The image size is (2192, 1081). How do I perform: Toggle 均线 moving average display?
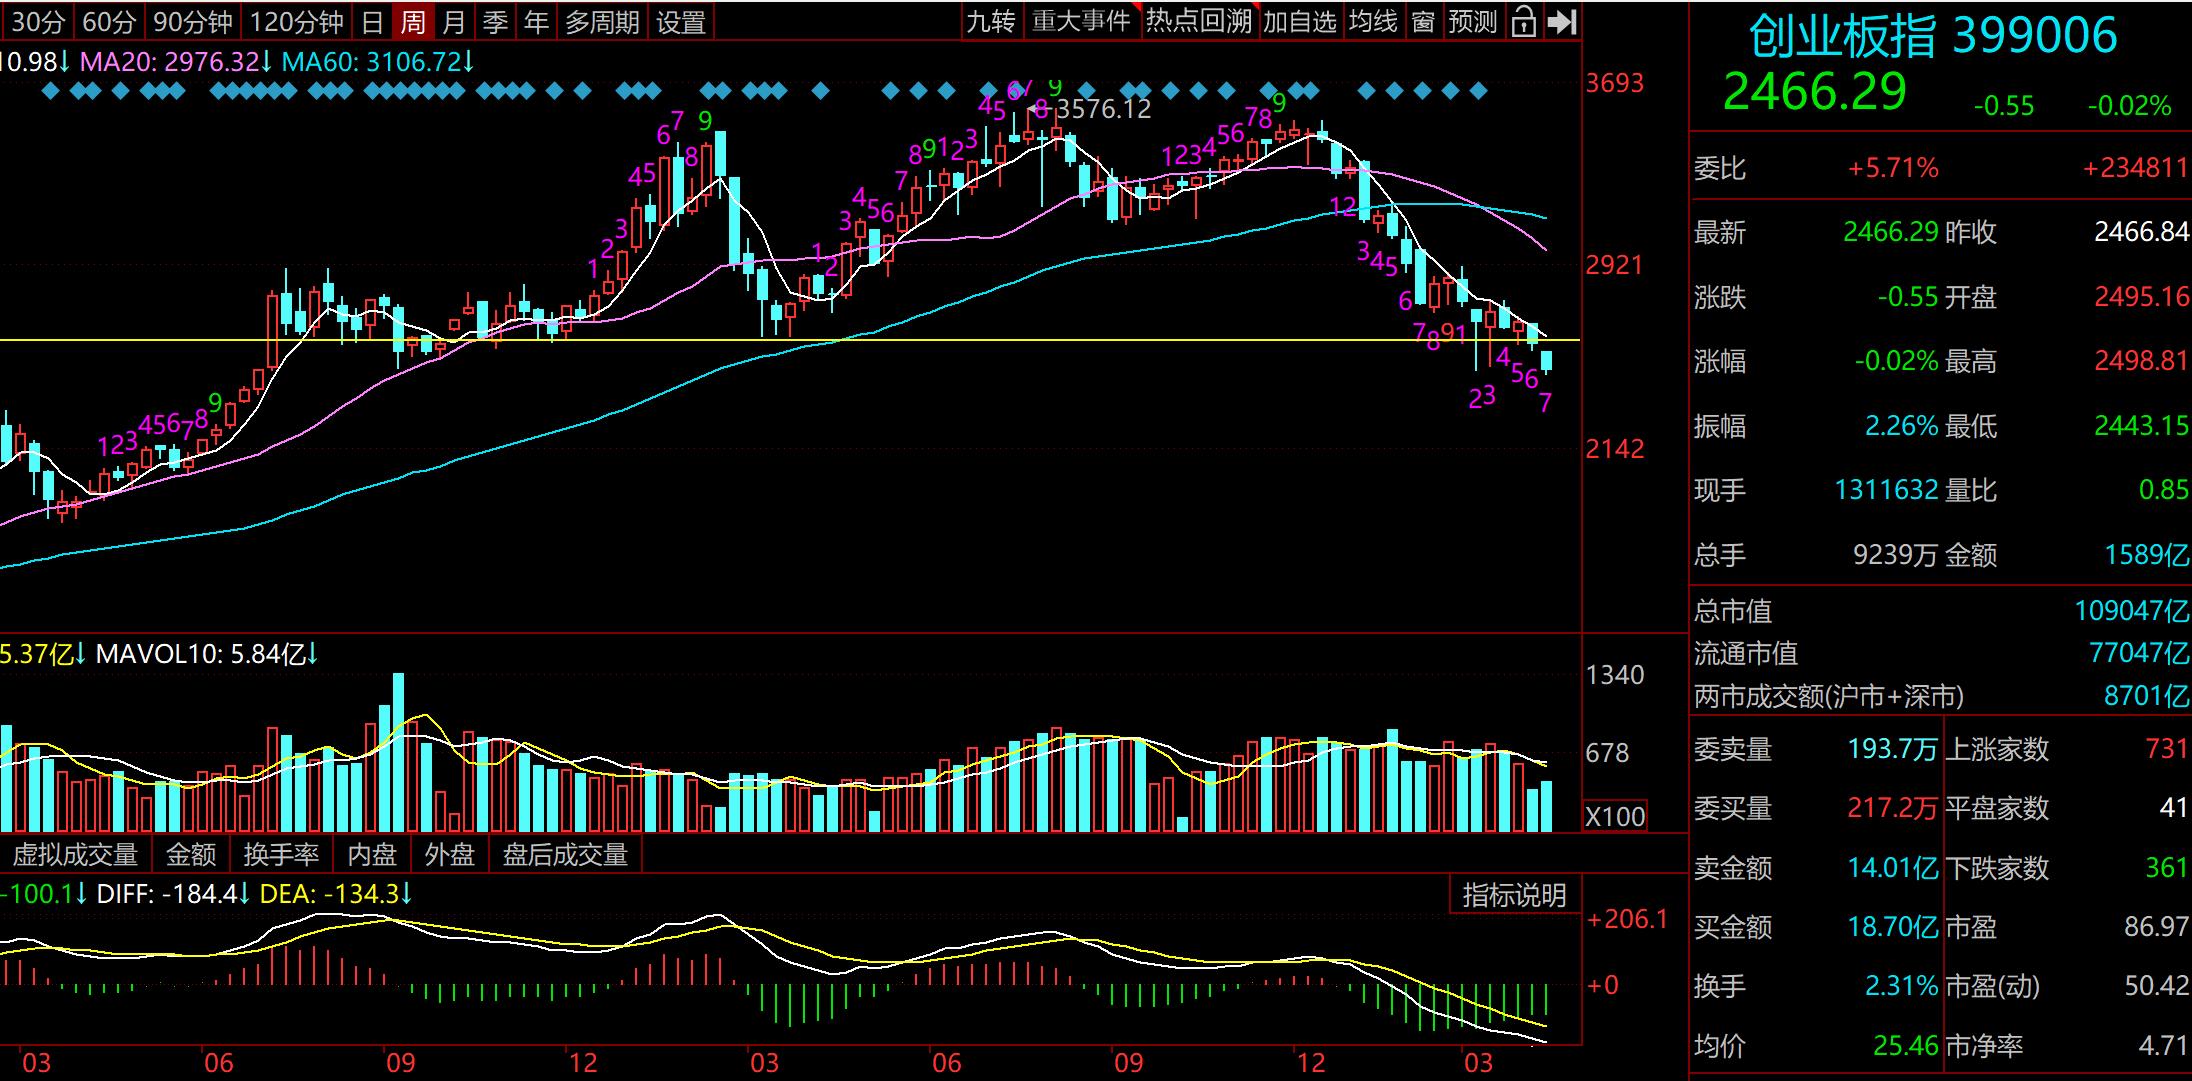coord(1372,21)
